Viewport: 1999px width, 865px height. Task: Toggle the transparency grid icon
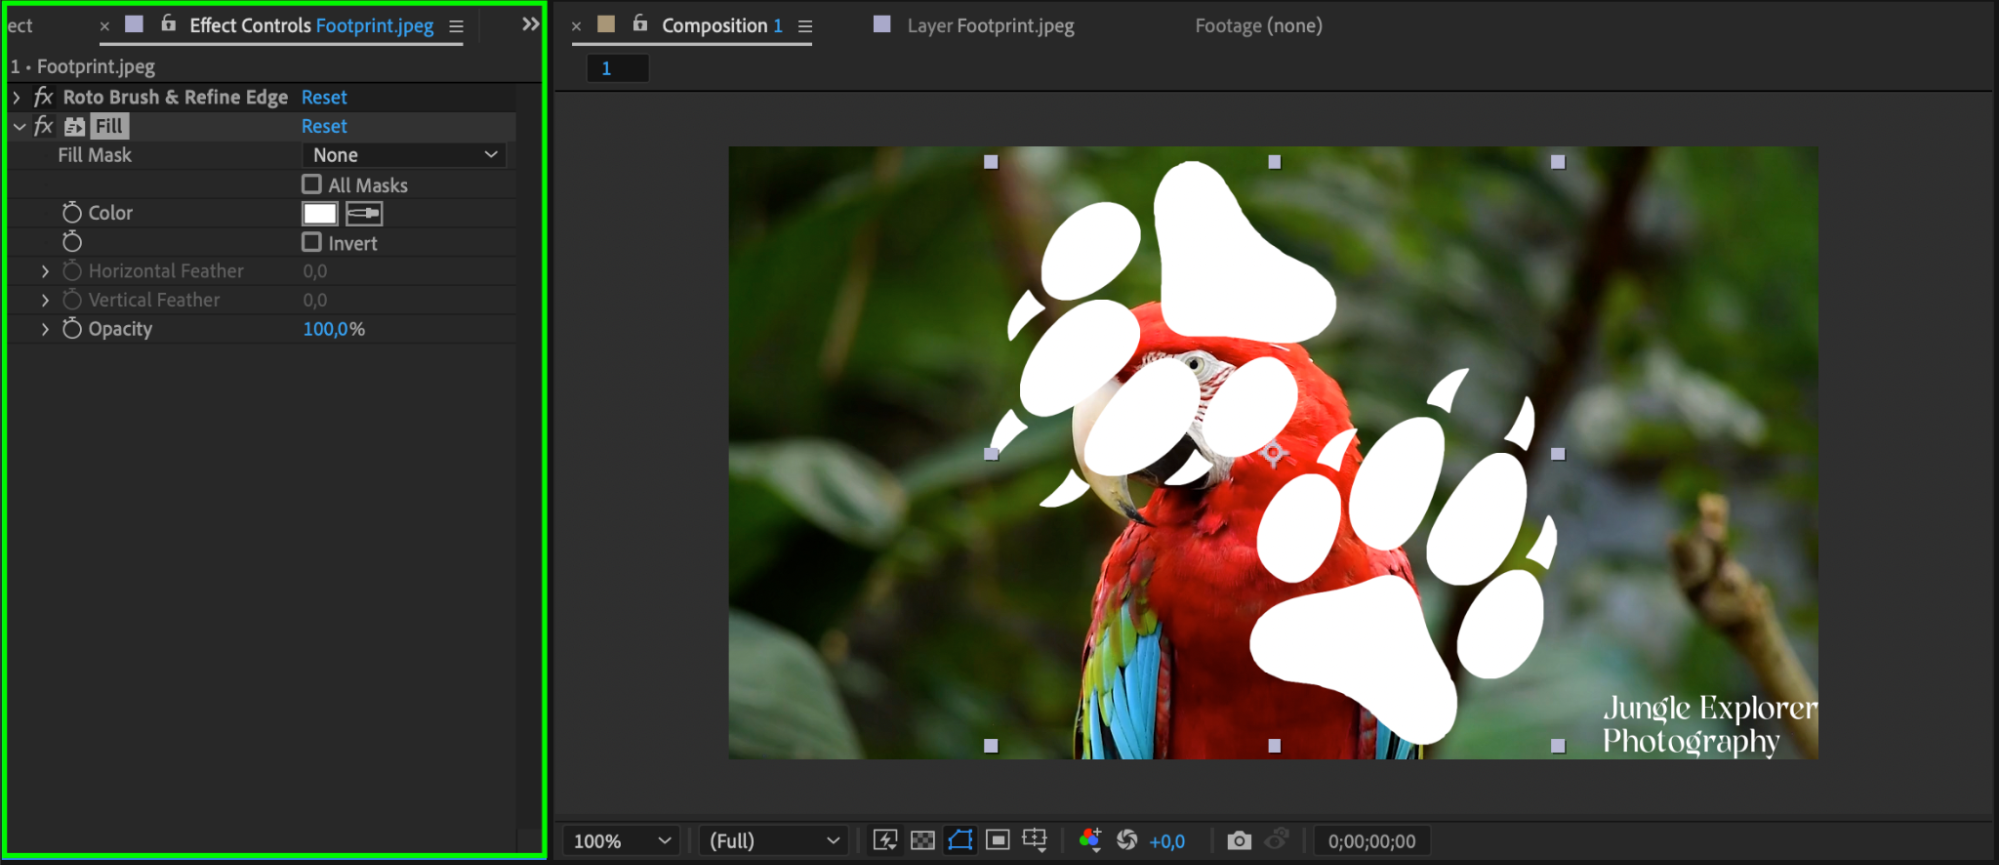tap(923, 840)
